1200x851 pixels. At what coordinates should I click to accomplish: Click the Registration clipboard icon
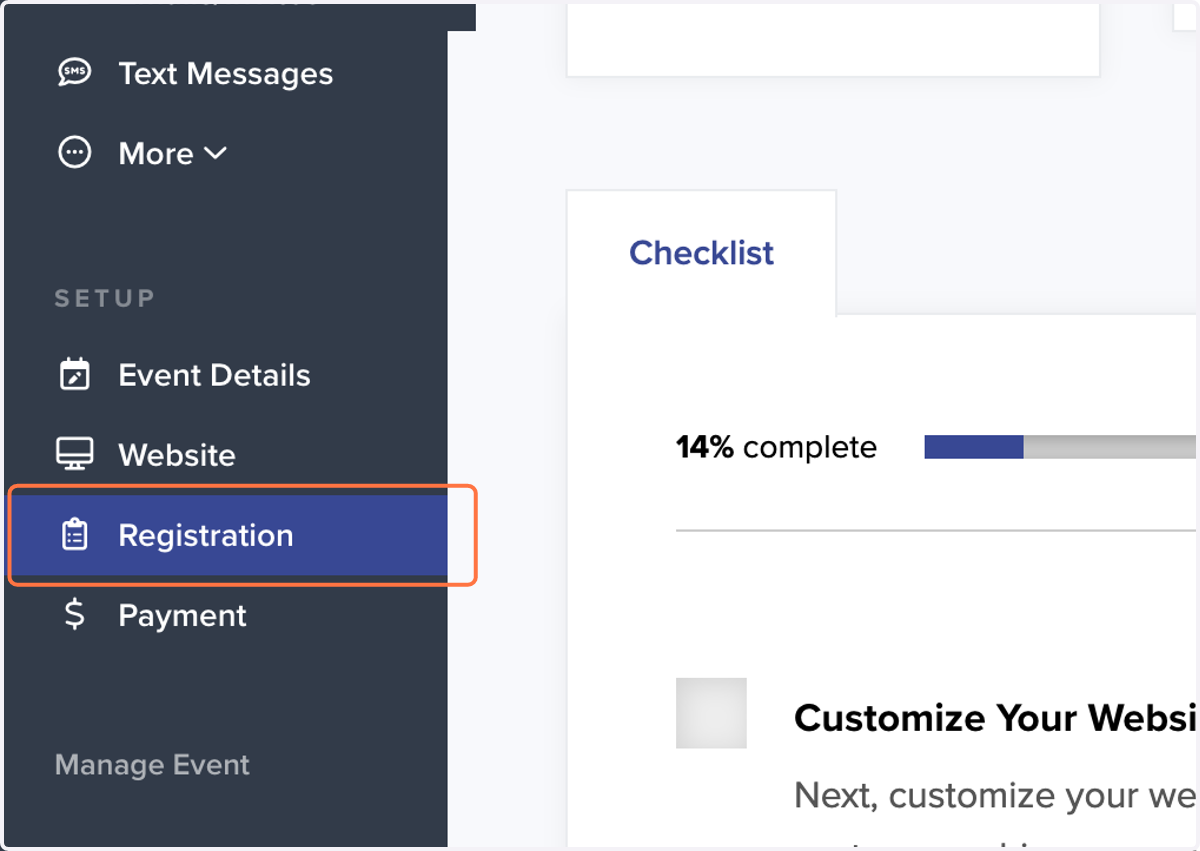[x=75, y=535]
